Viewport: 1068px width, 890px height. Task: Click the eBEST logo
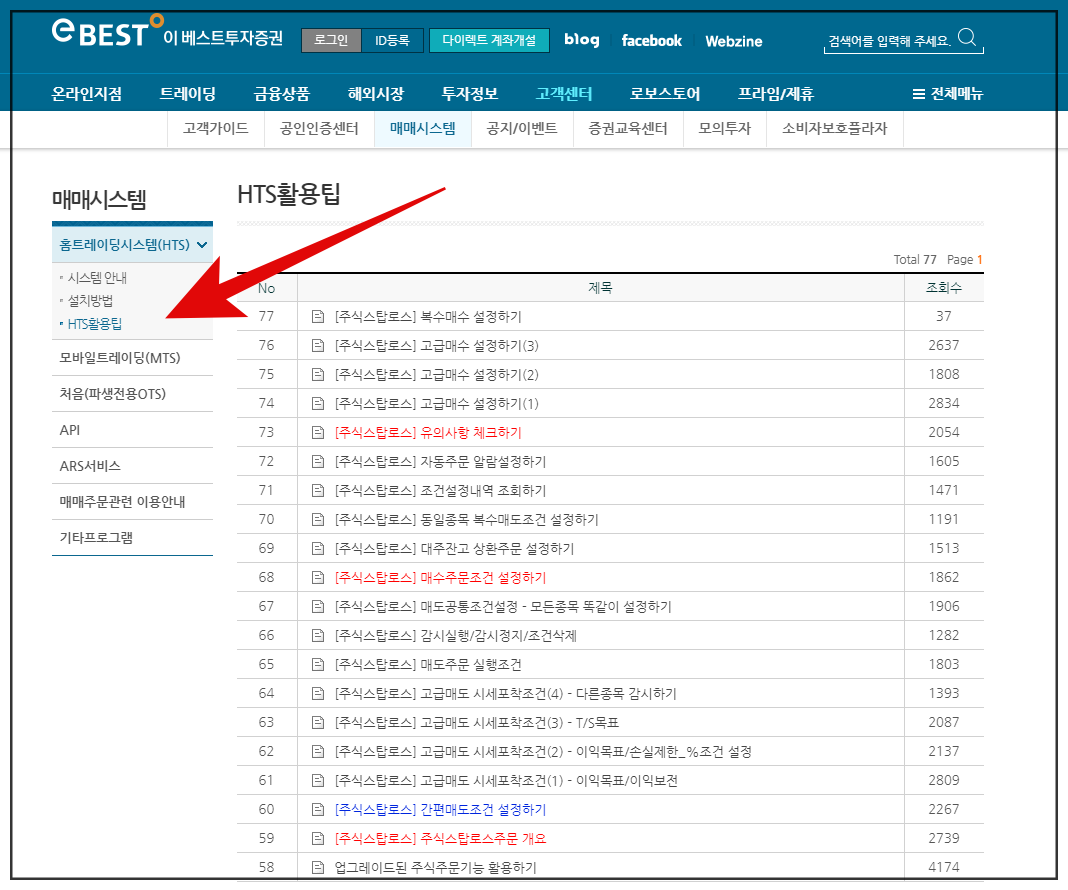(168, 31)
